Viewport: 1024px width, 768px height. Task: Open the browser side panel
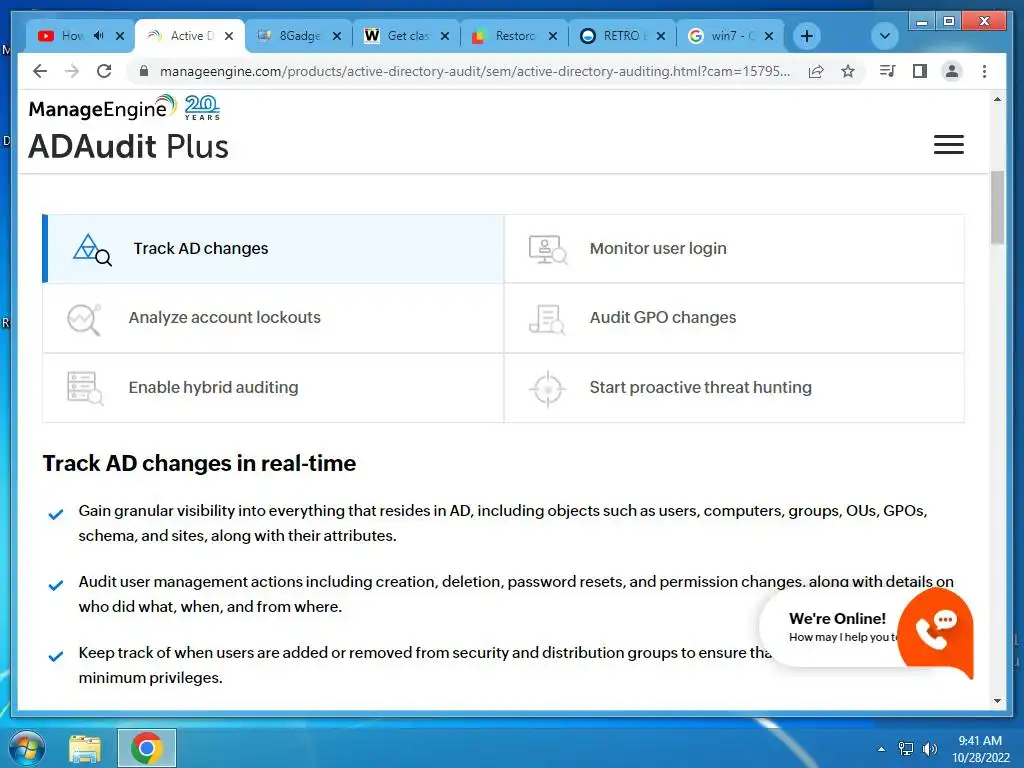point(920,71)
